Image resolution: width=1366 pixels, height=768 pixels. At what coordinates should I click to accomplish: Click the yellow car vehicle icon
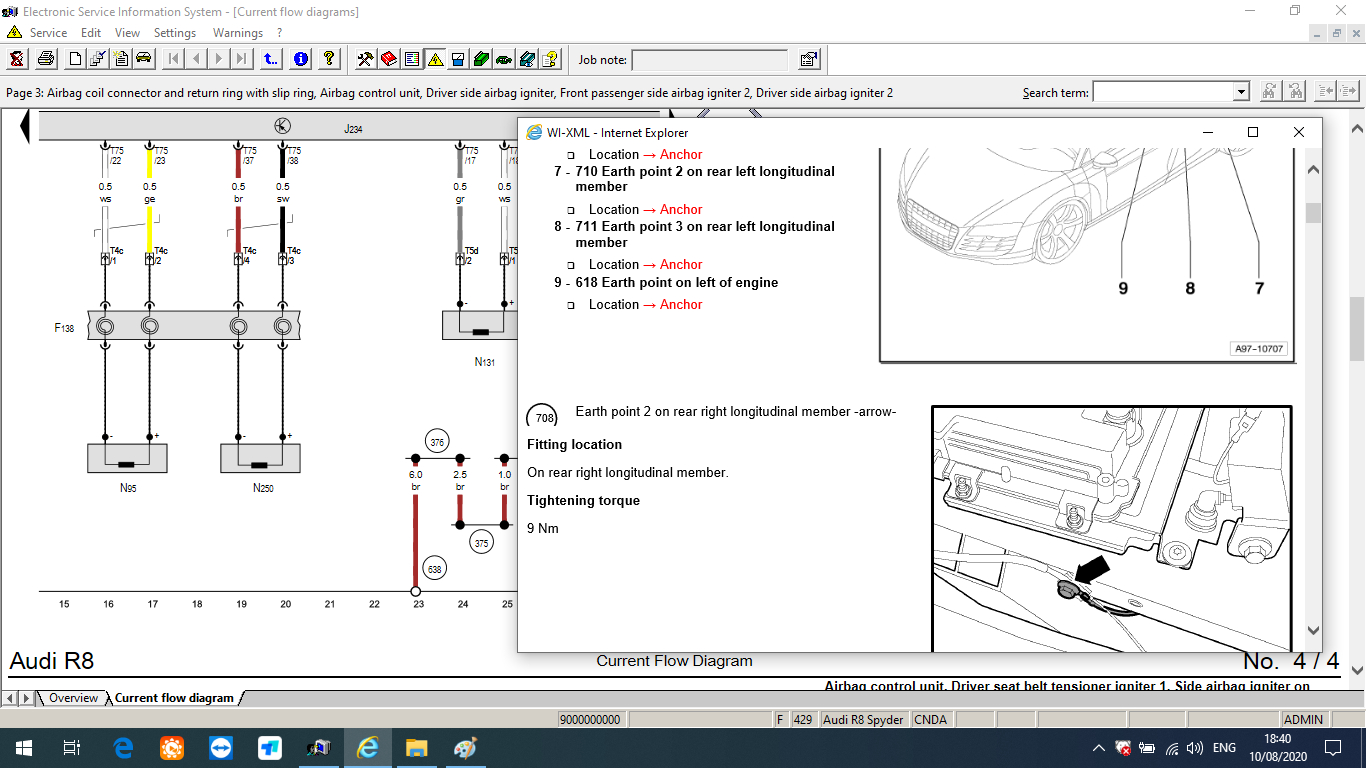coord(144,59)
